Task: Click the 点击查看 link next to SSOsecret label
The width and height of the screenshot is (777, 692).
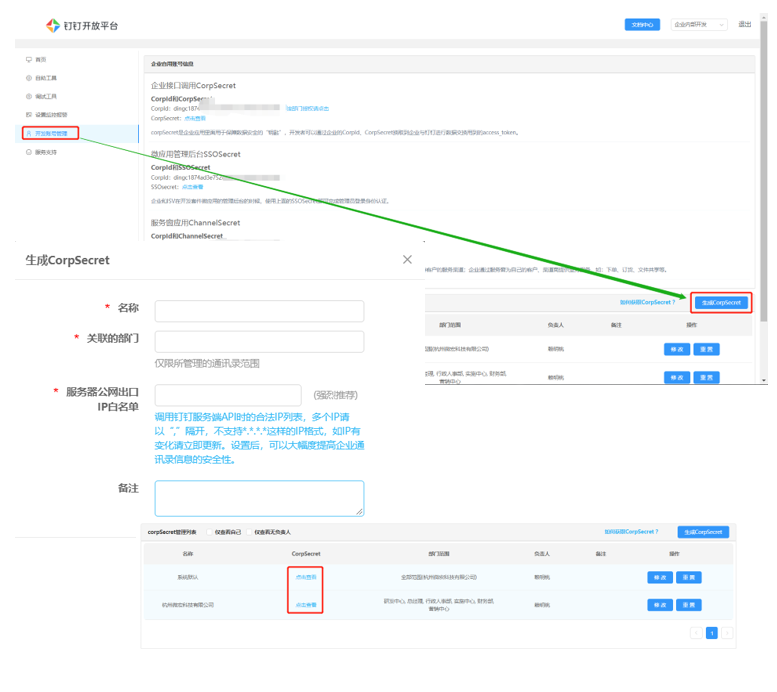Action: (192, 187)
